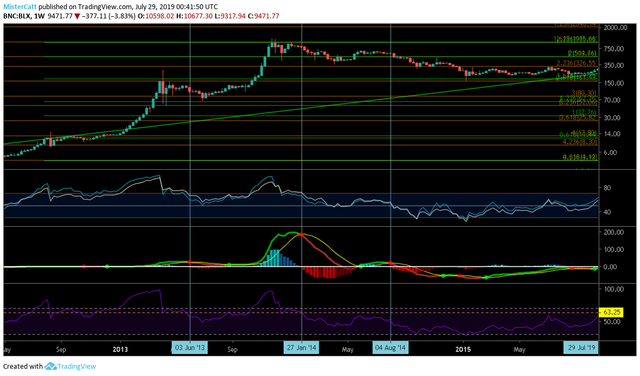Screen dimensions: 640x376
Task: Click the 70.00 price axis label
Action: (x=612, y=100)
